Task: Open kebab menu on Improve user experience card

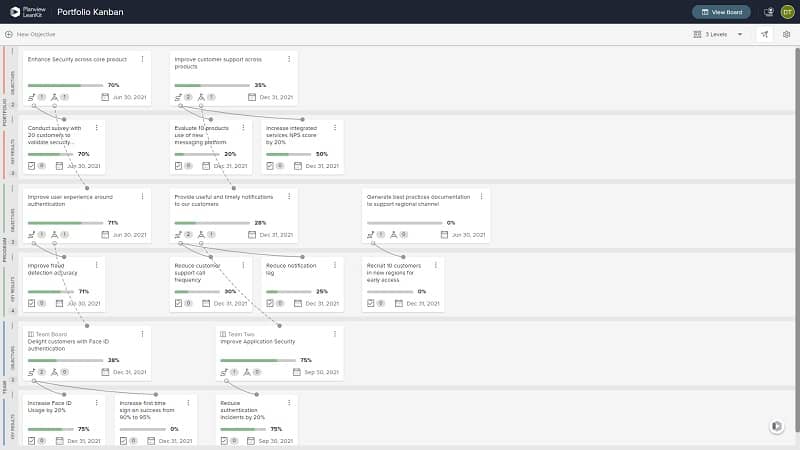Action: 142,196
